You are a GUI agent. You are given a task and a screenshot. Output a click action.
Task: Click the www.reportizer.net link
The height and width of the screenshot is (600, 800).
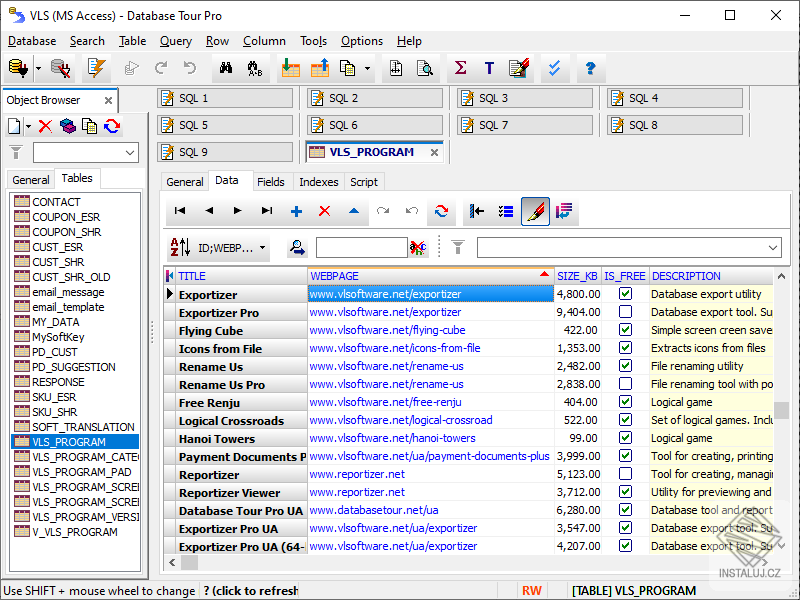[356, 474]
